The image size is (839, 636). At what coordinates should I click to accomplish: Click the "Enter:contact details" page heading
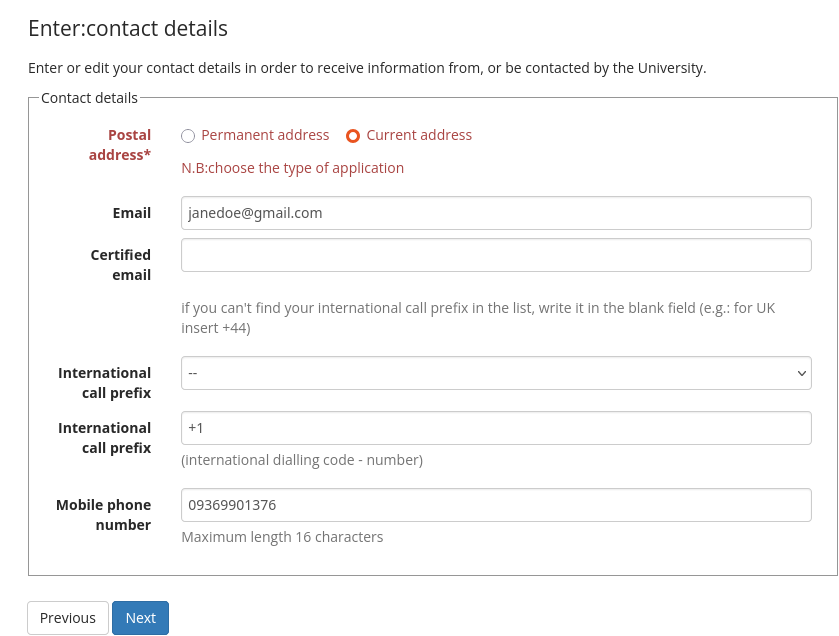click(128, 29)
